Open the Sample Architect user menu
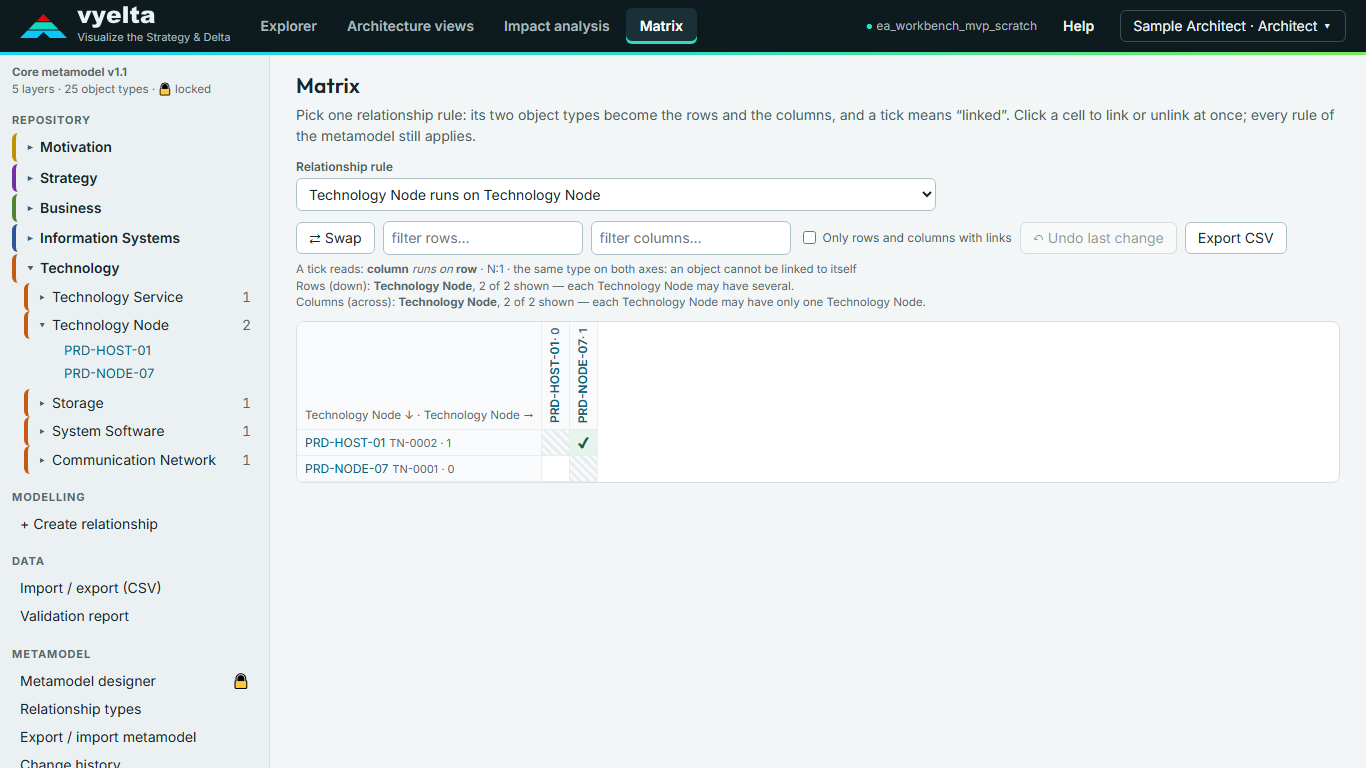Screen dimensions: 1366x768 [1232, 26]
